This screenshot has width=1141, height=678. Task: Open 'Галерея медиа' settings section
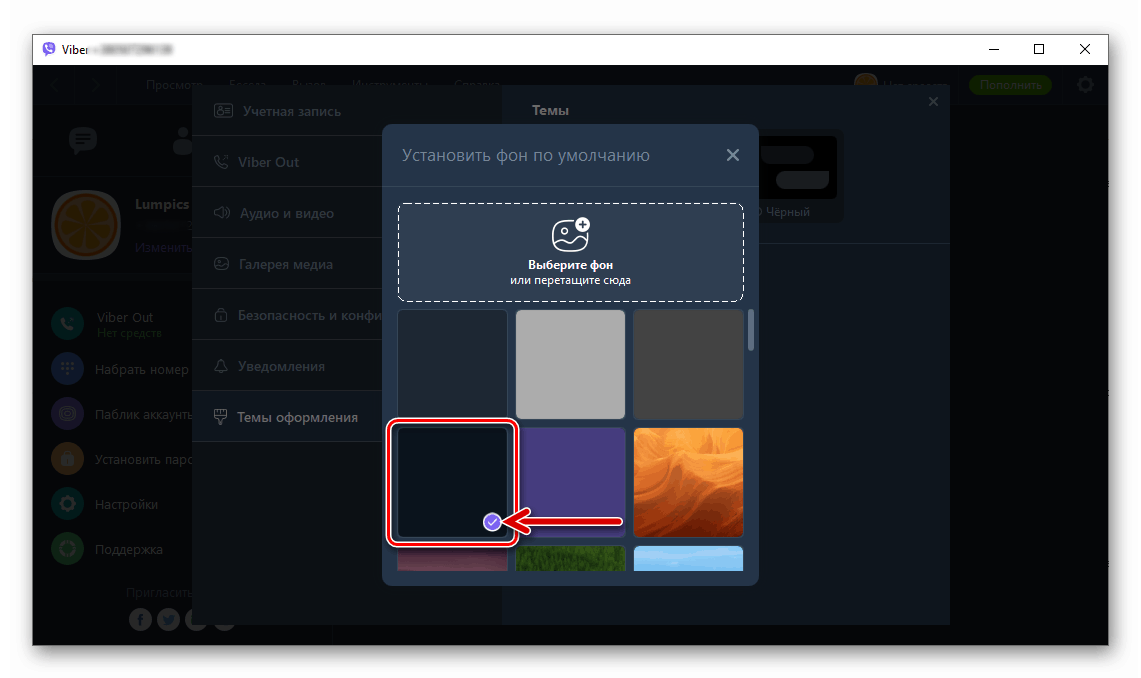click(287, 264)
